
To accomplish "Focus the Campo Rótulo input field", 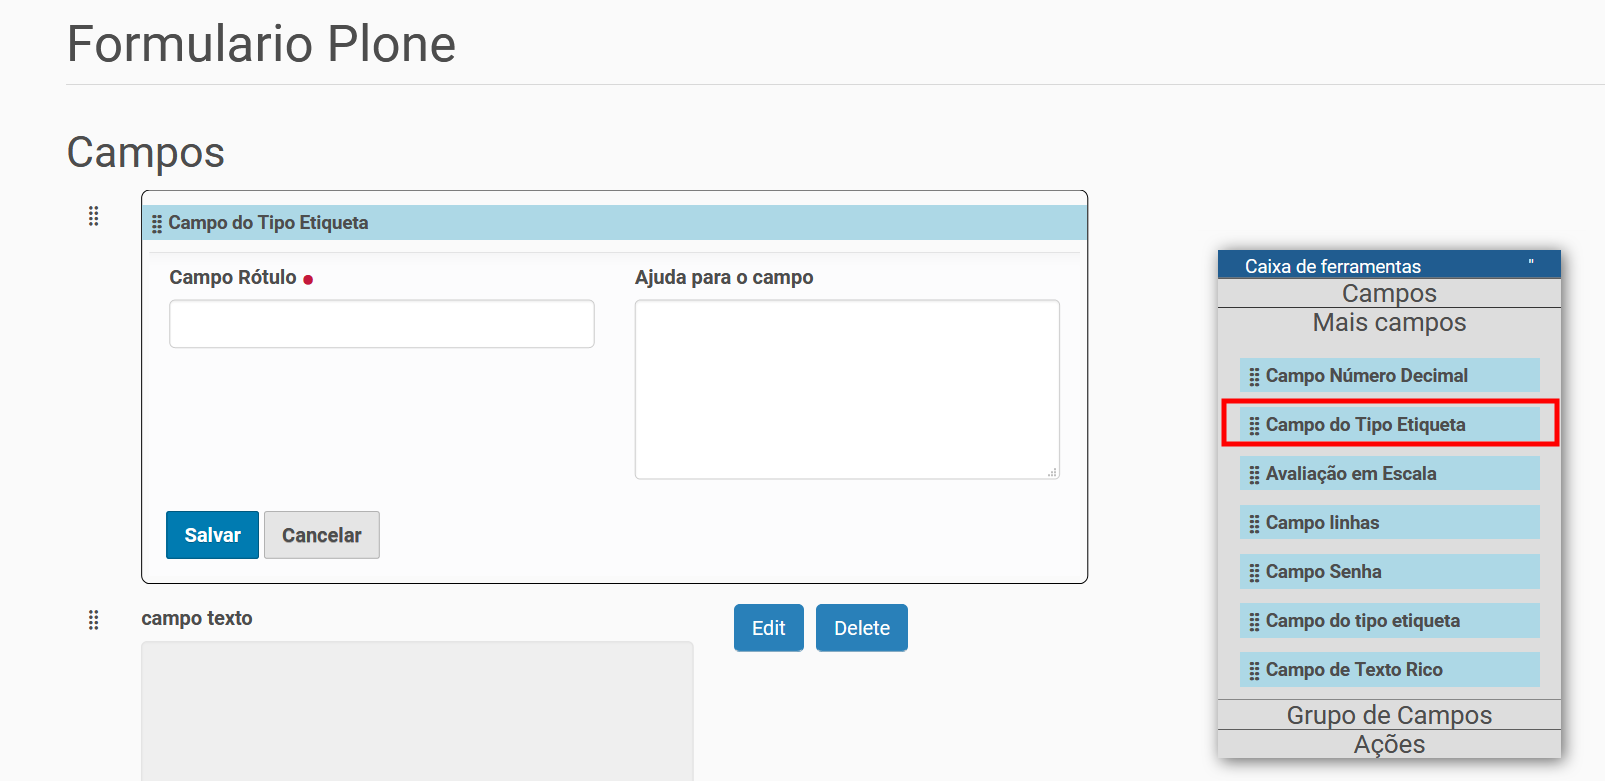I will click(381, 324).
